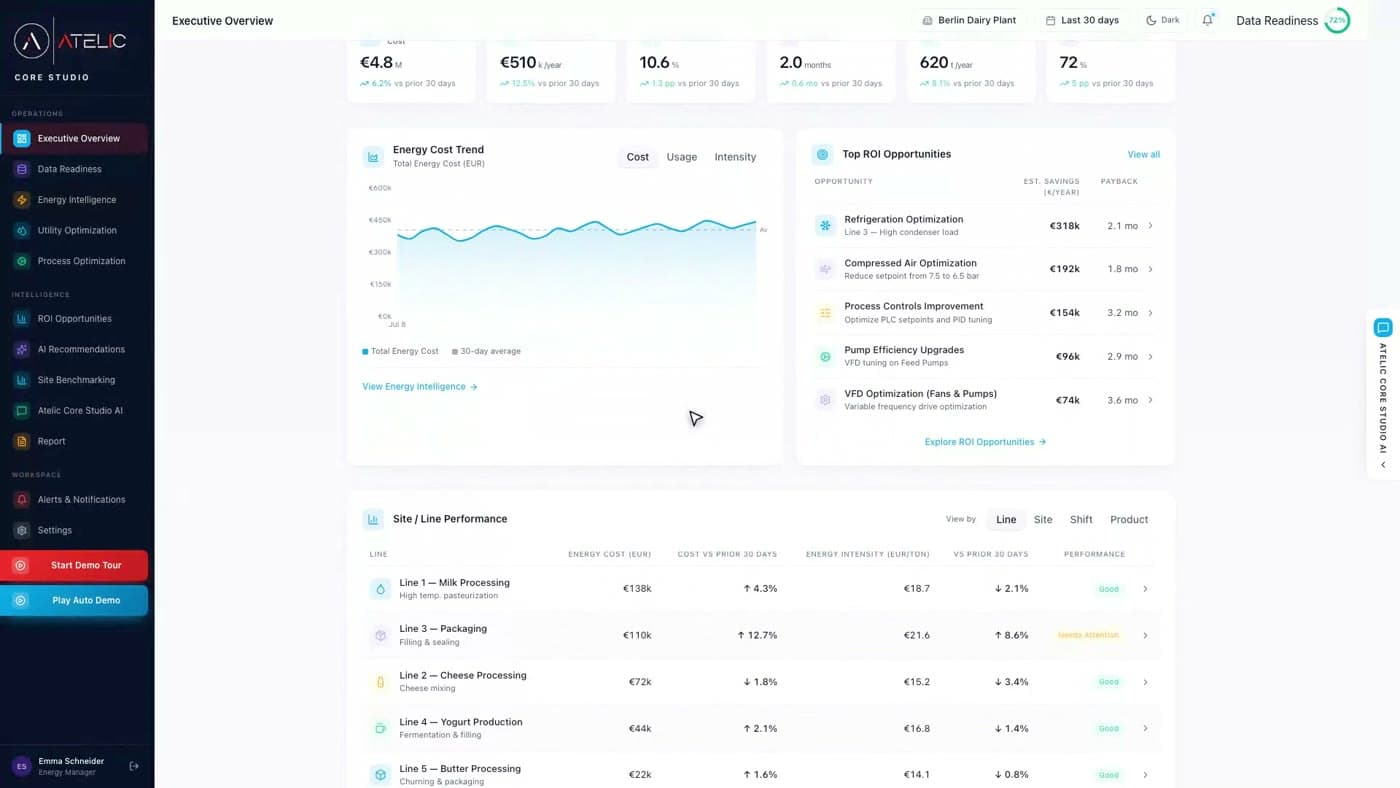
Task: Click the Energy Intelligence lightning icon
Action: point(22,200)
